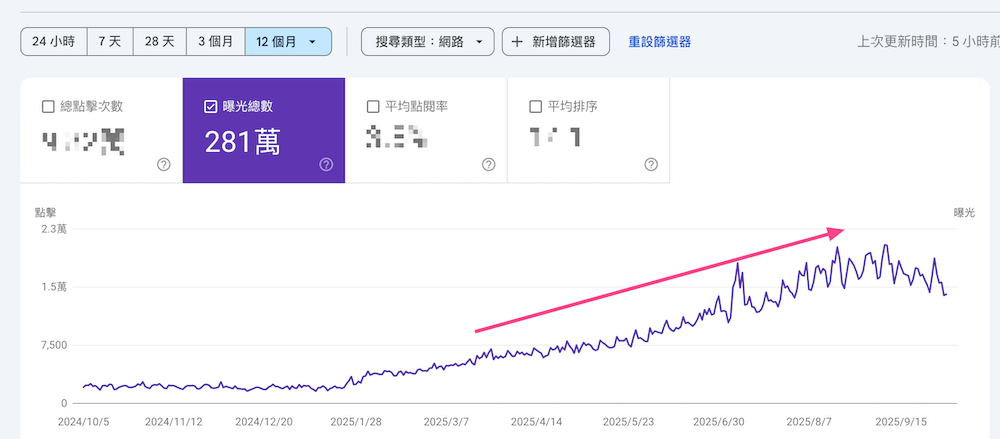1000x439 pixels.
Task: Choose the 28 天 time range
Action: pyautogui.click(x=159, y=42)
